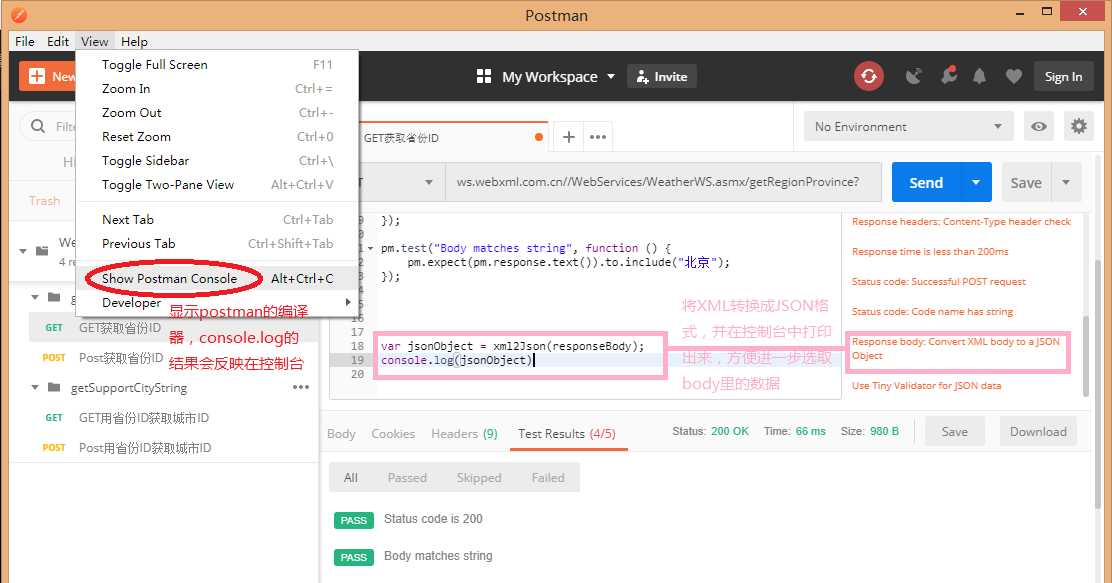The image size is (1112, 583).
Task: Choose Zoom In from View menu
Action: pos(217,89)
